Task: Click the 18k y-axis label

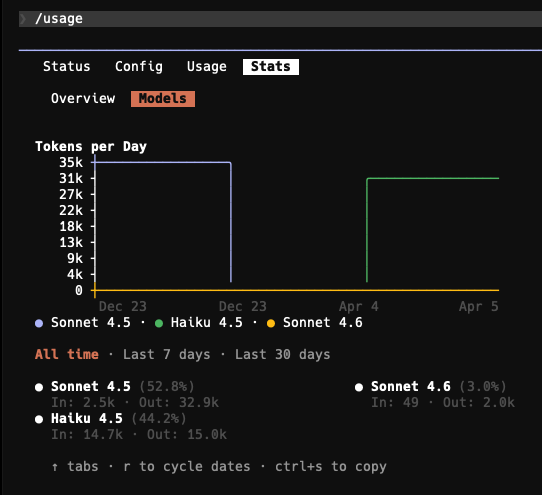Action: (71, 226)
